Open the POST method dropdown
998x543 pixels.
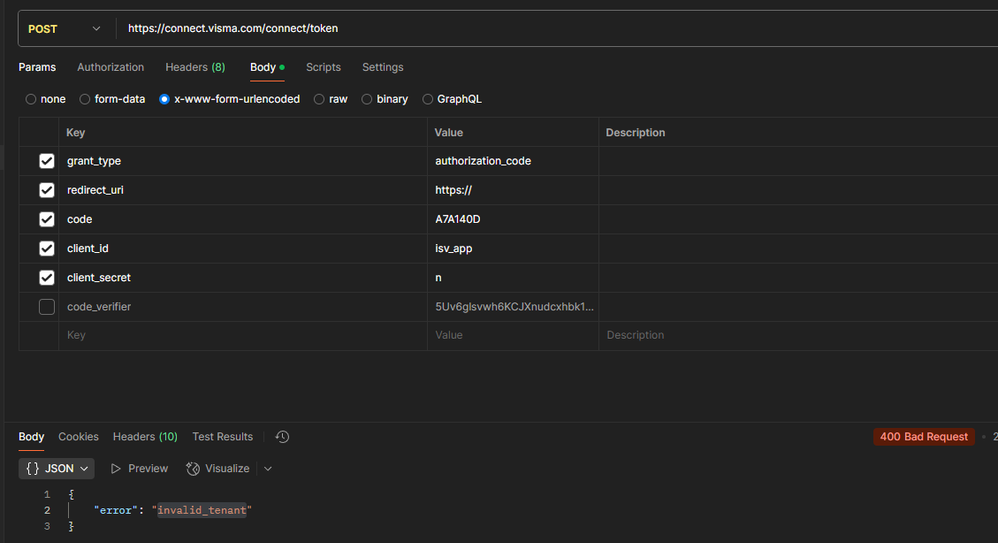tap(64, 29)
